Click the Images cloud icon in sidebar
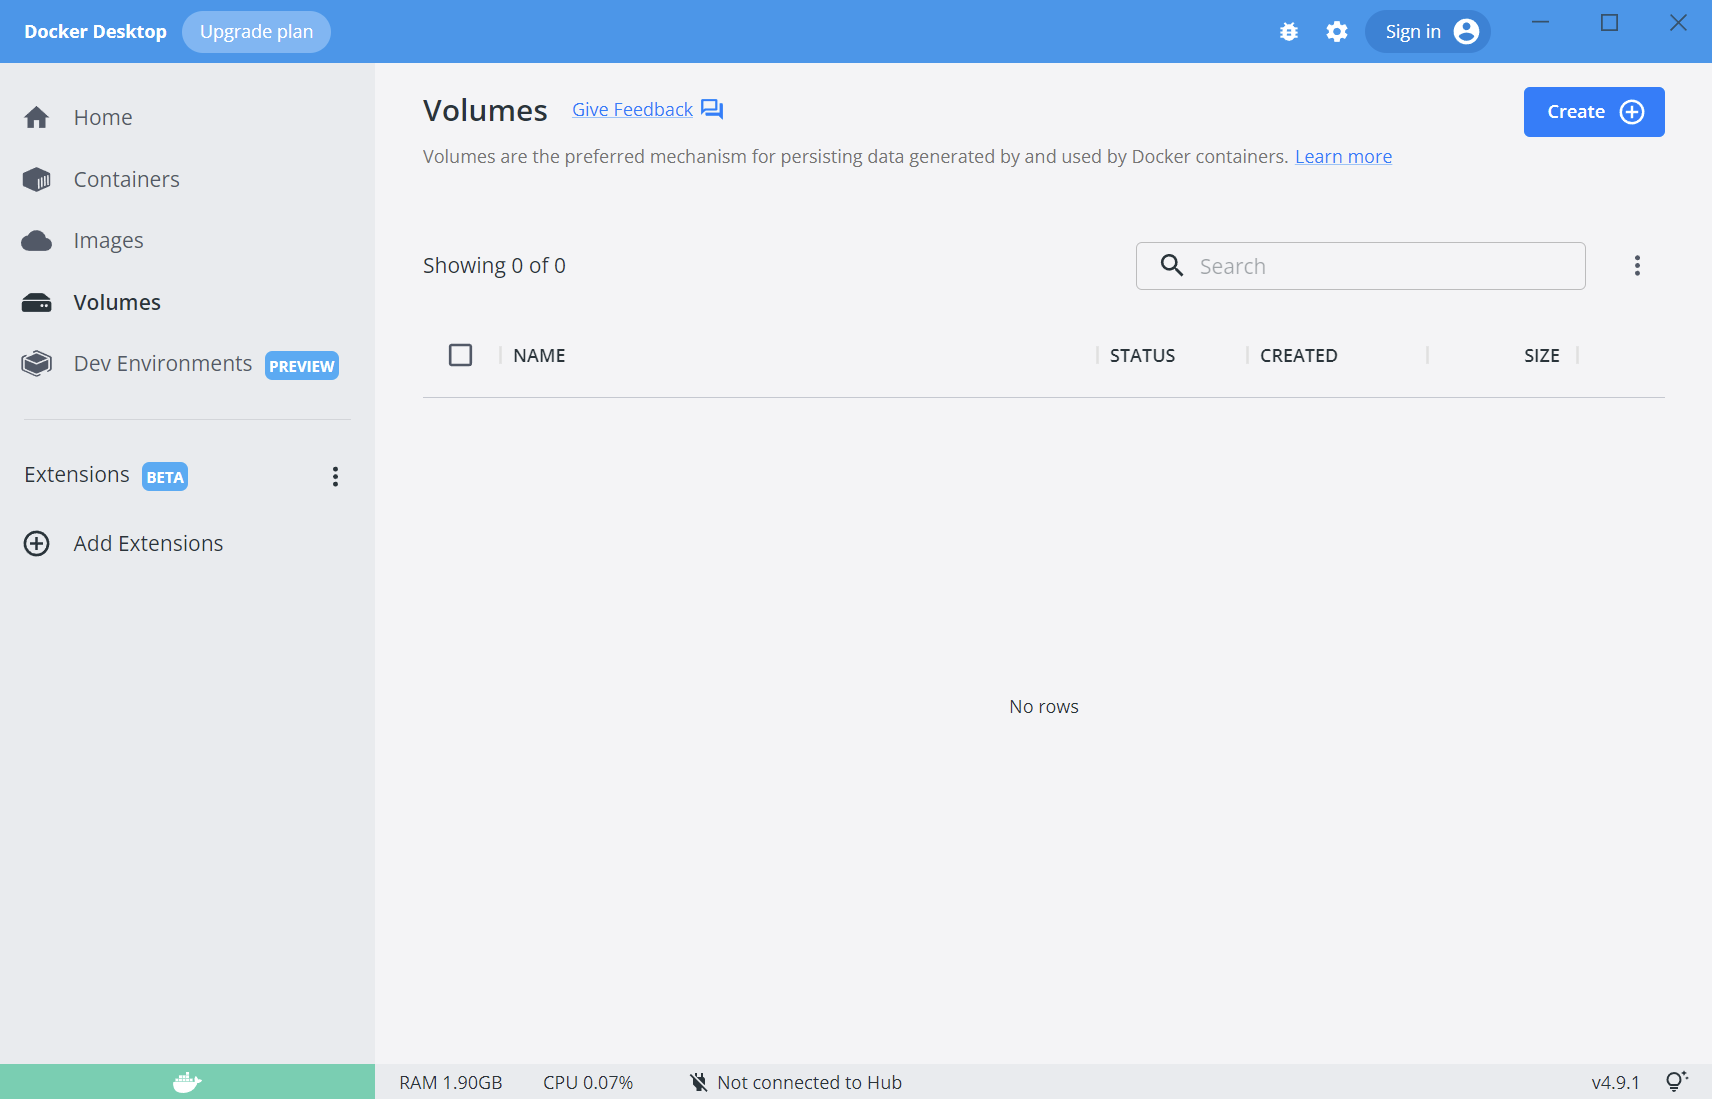Screen dimensions: 1712x1099 click(37, 241)
